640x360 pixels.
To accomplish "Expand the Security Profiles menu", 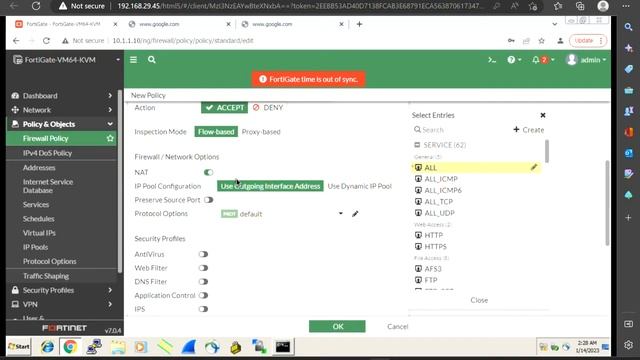I will (62, 290).
